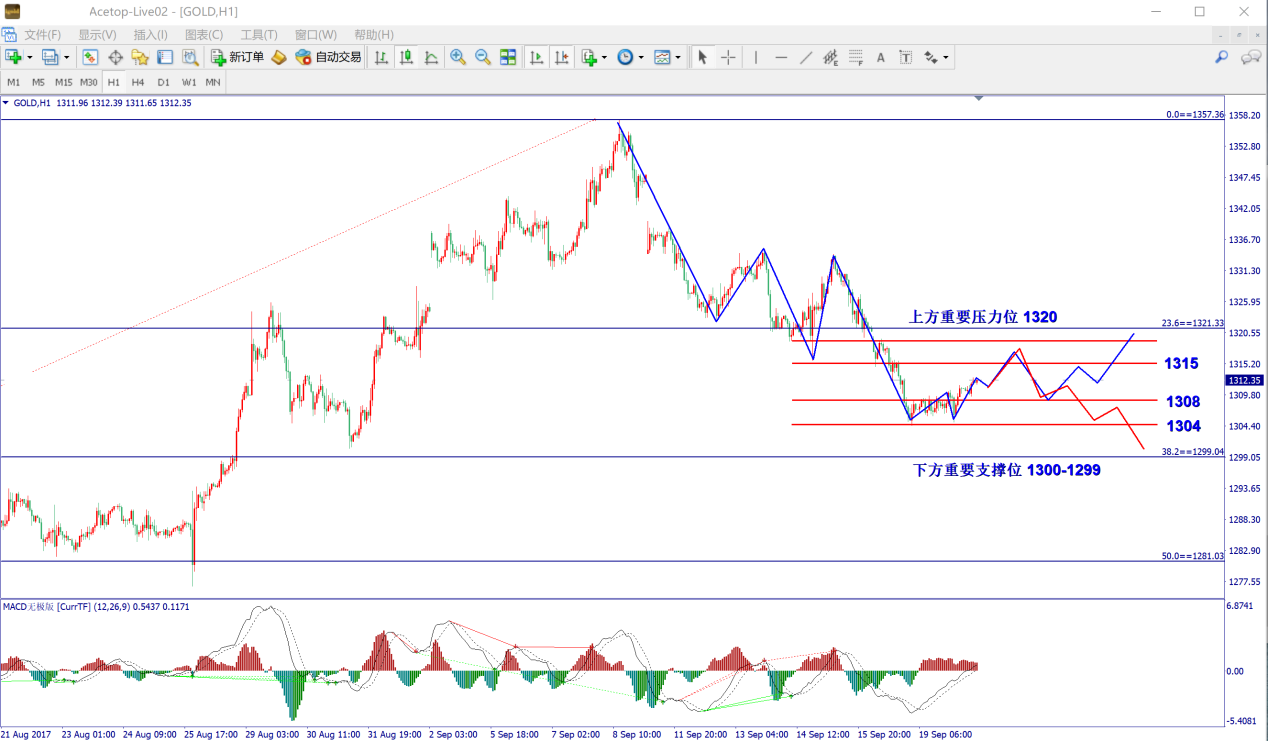Choose the Fibonacci retracement tool

[856, 57]
